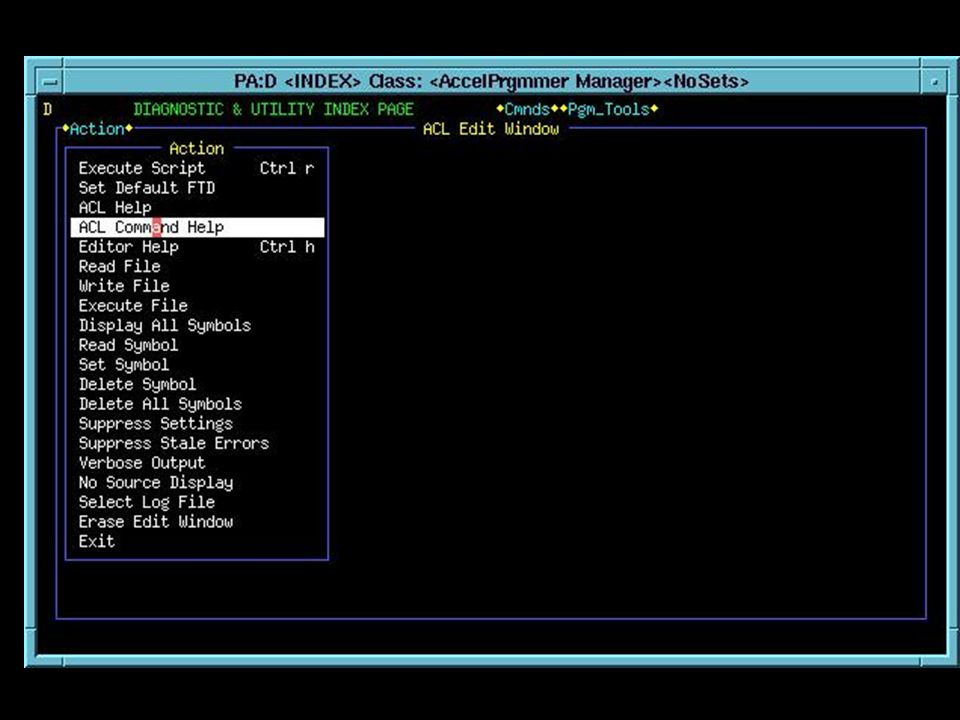Screen dimensions: 960x720
Task: Choose Delete Symbol entry
Action: pos(197,384)
